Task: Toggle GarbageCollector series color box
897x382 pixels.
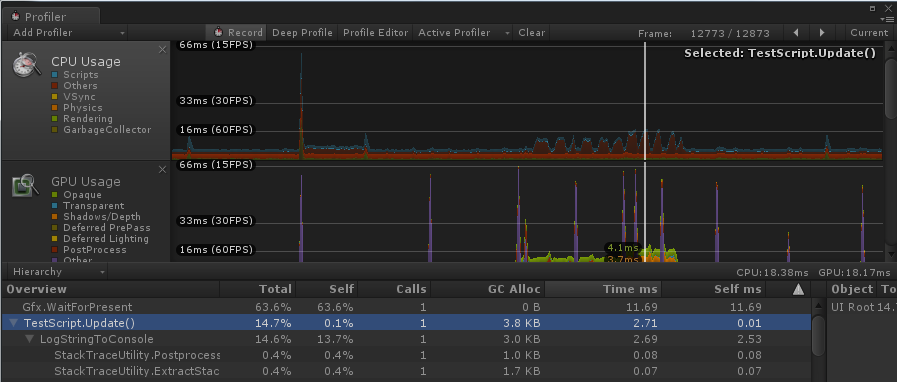Action: pyautogui.click(x=55, y=130)
